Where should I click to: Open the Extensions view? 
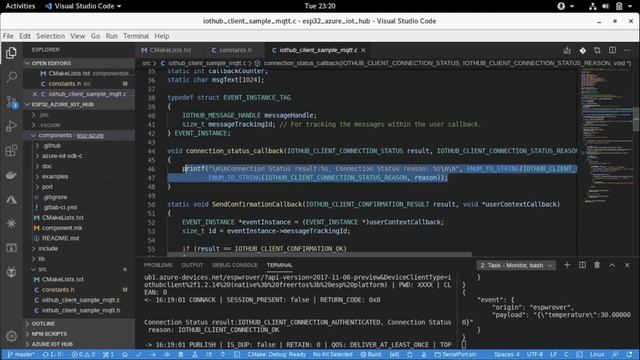11,151
